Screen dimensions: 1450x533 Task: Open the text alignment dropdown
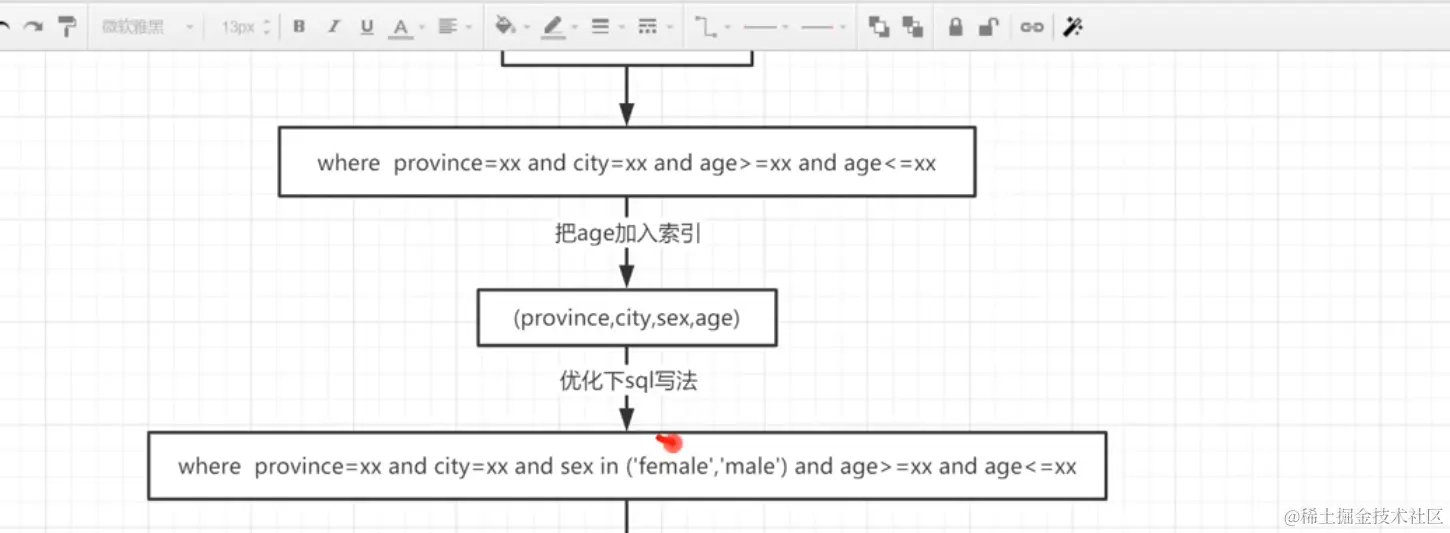453,27
